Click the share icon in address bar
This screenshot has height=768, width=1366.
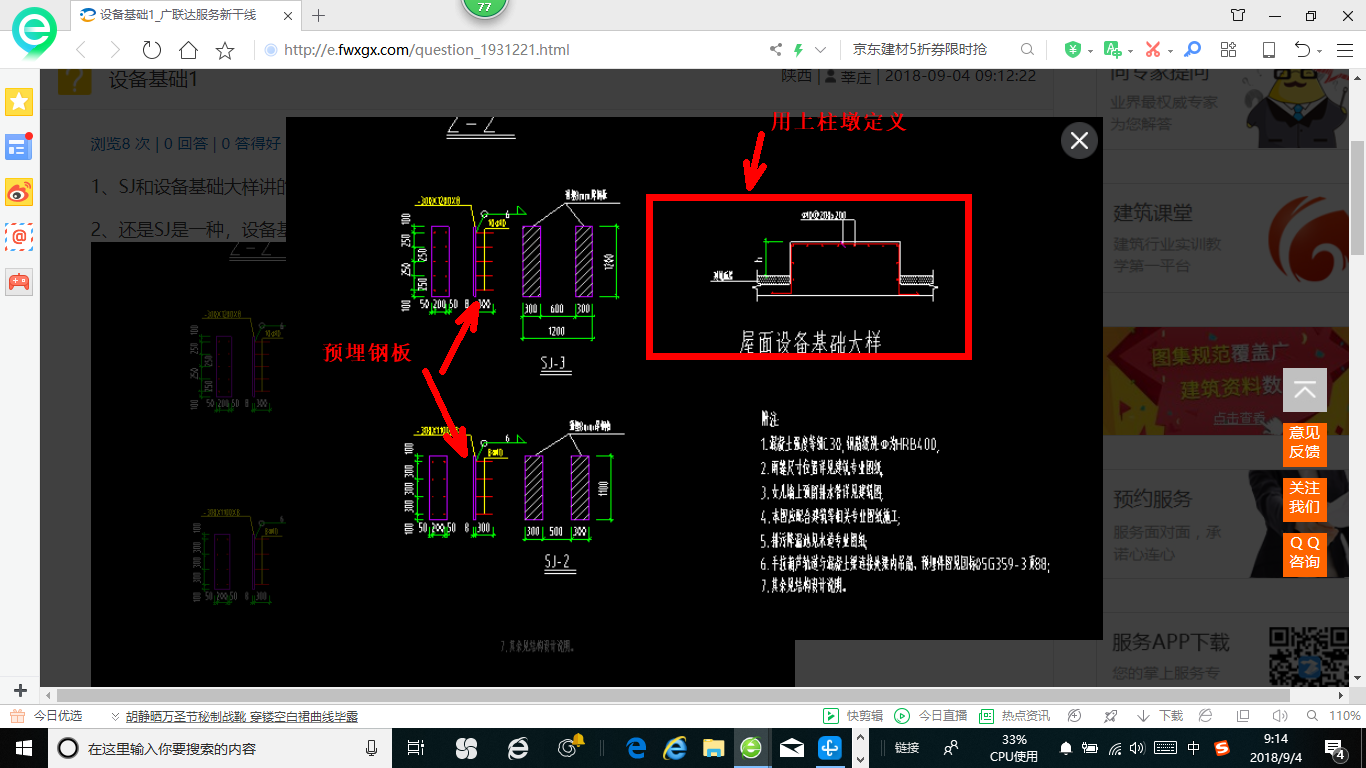pos(776,50)
